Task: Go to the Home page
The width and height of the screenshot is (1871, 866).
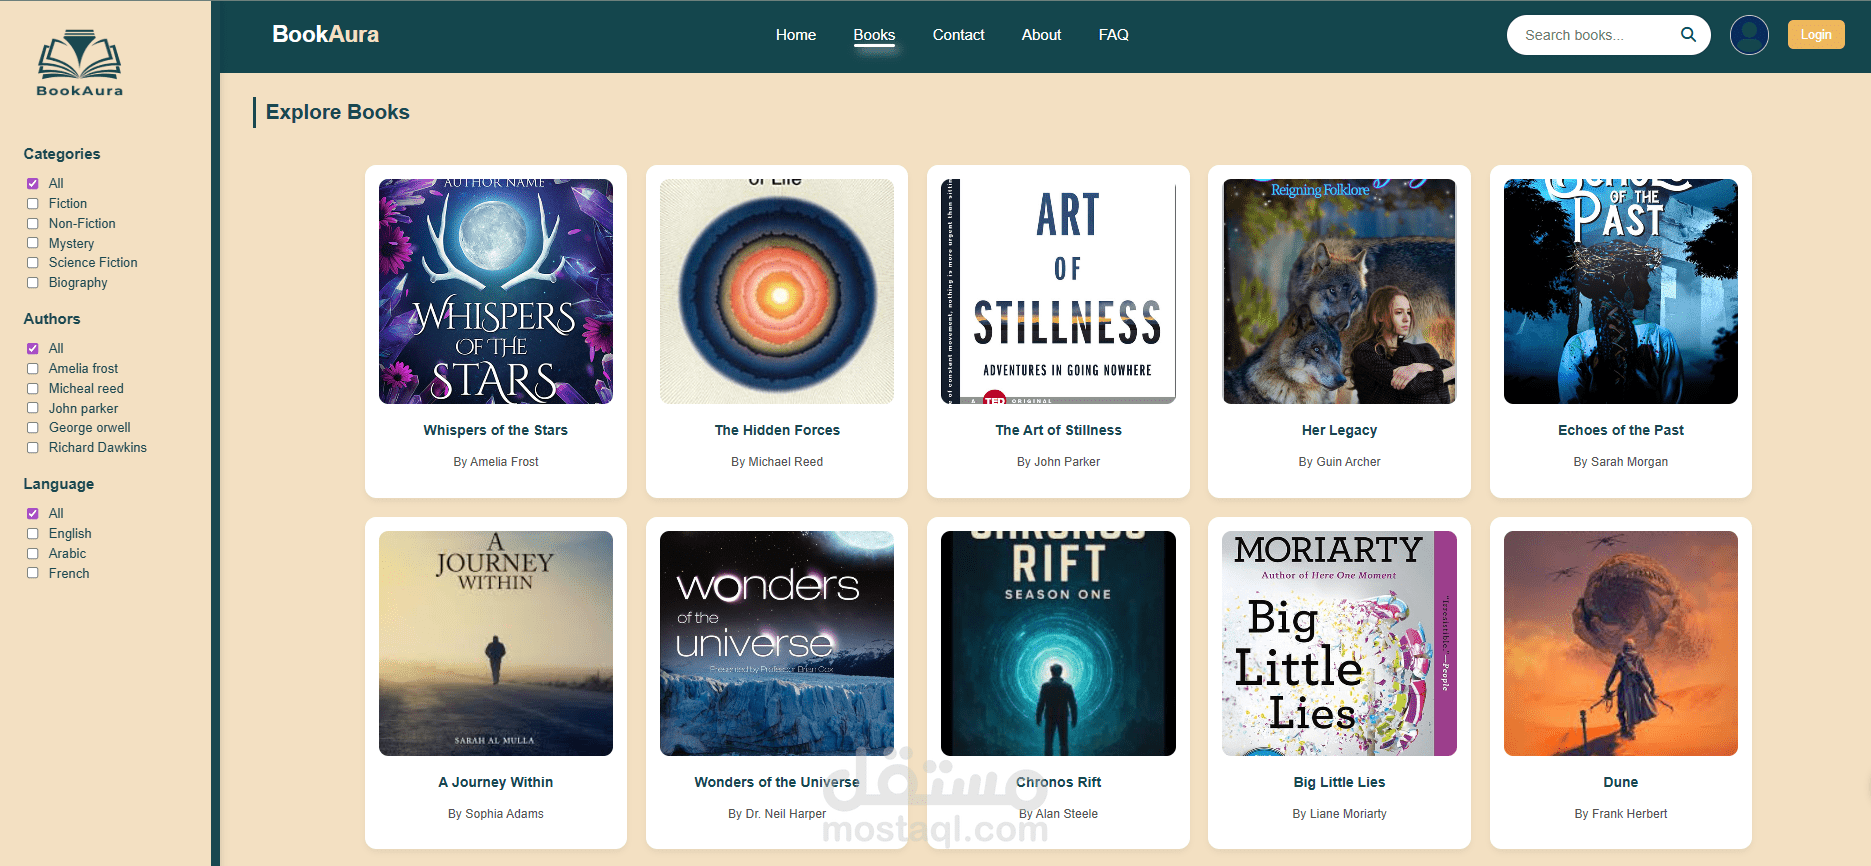Action: [x=796, y=35]
